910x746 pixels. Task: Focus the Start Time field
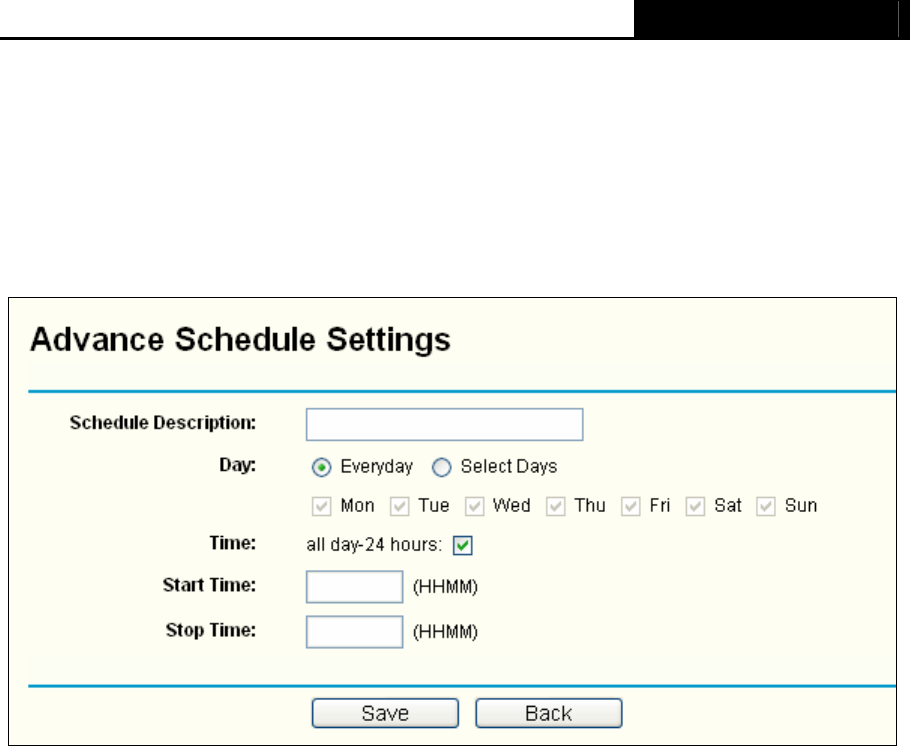click(355, 587)
